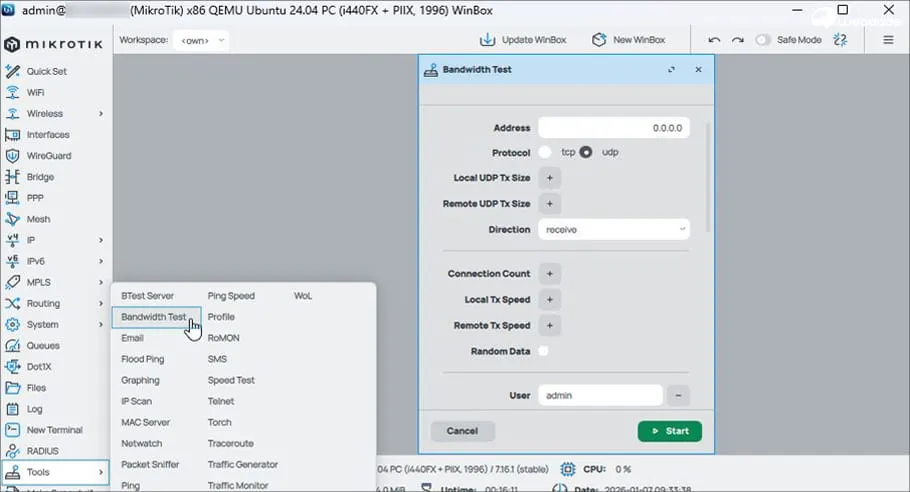This screenshot has height=492, width=910.
Task: Click the Update WinBox download icon
Action: click(487, 40)
